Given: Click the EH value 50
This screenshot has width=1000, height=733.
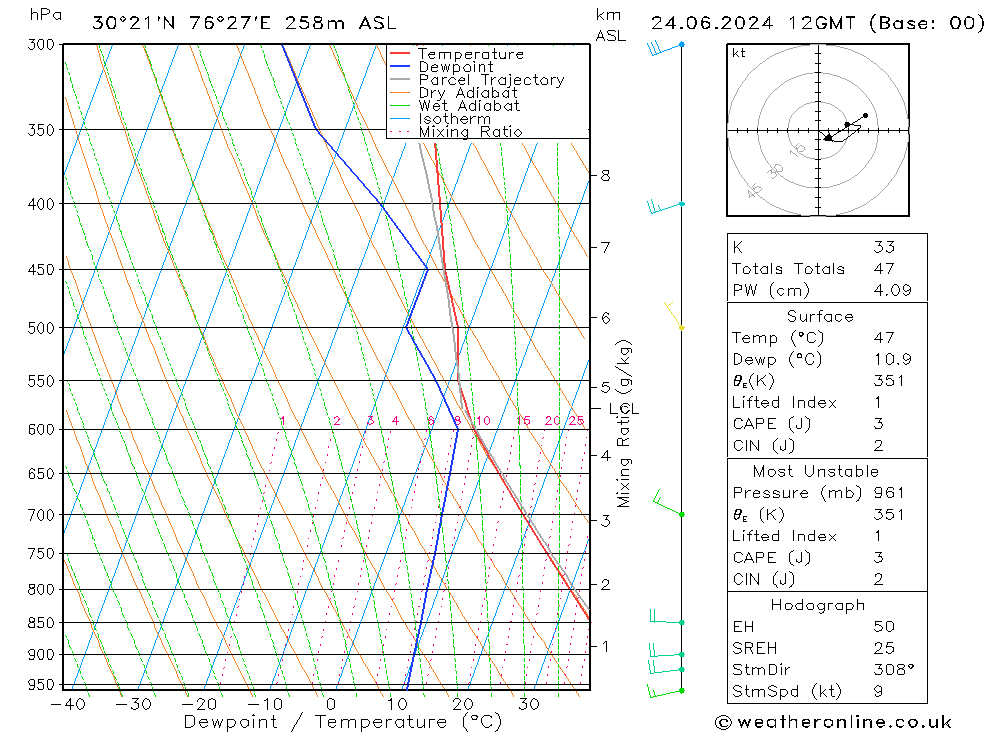Looking at the screenshot, I should pyautogui.click(x=885, y=626).
